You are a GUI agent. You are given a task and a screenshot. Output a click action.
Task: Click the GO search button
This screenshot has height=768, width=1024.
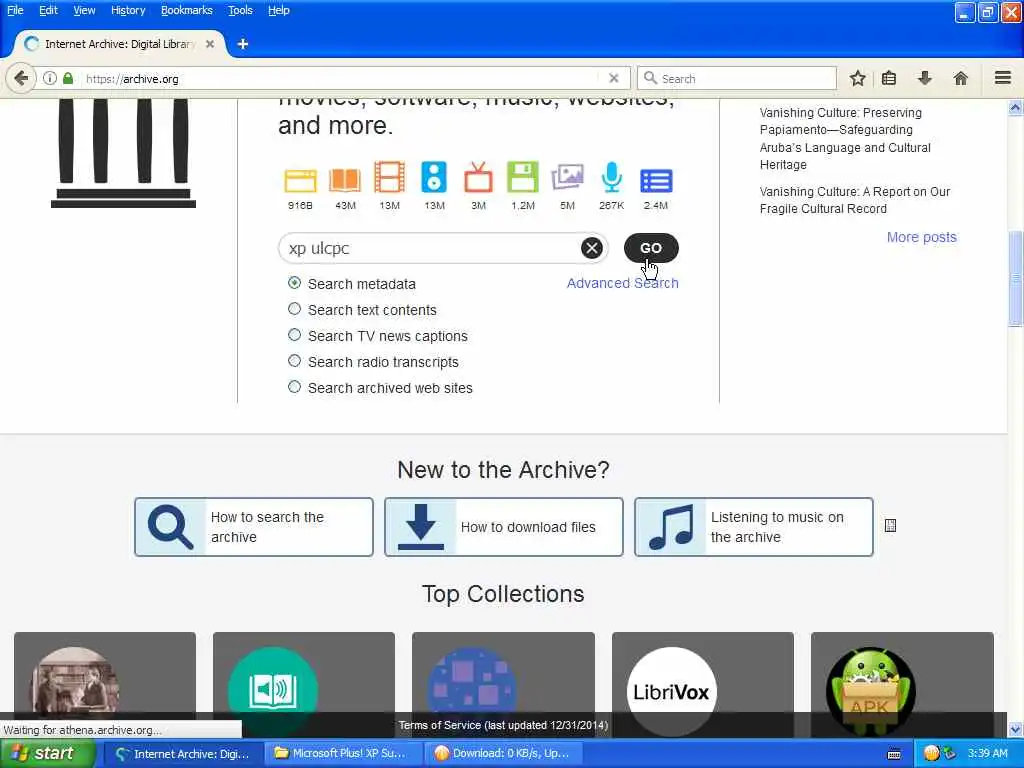pyautogui.click(x=650, y=248)
